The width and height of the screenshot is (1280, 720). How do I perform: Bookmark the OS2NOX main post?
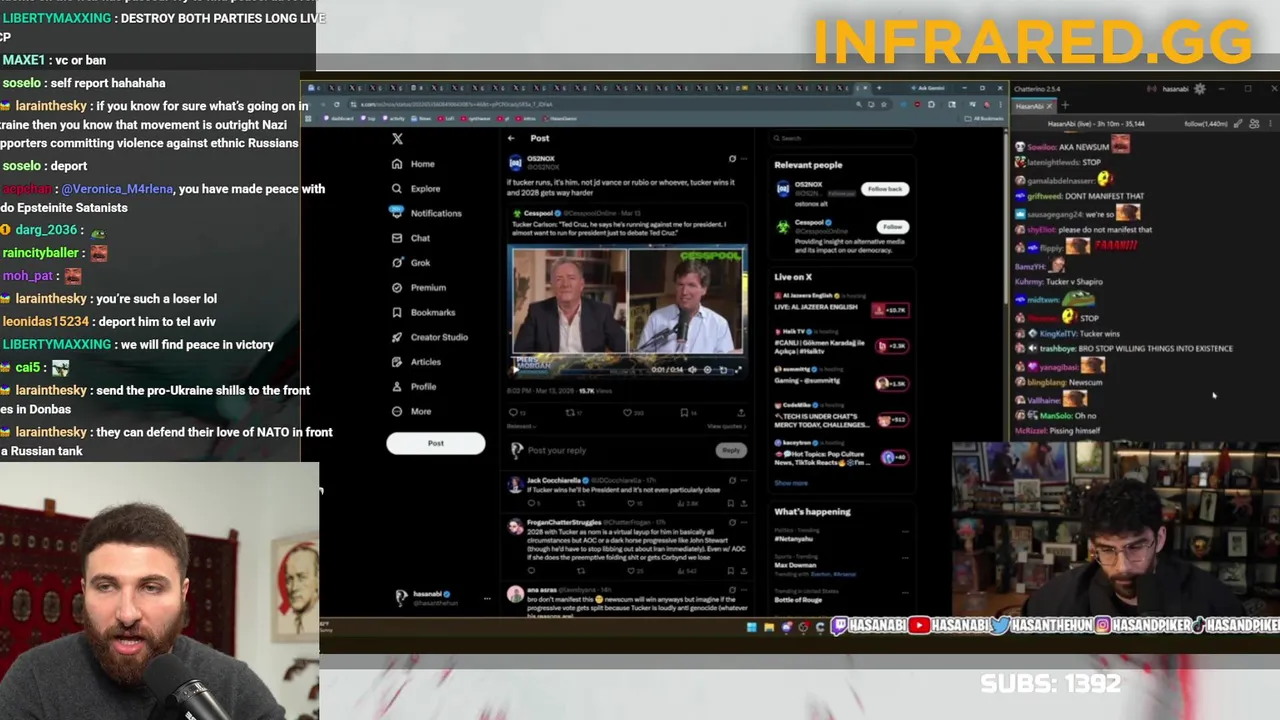click(x=685, y=412)
